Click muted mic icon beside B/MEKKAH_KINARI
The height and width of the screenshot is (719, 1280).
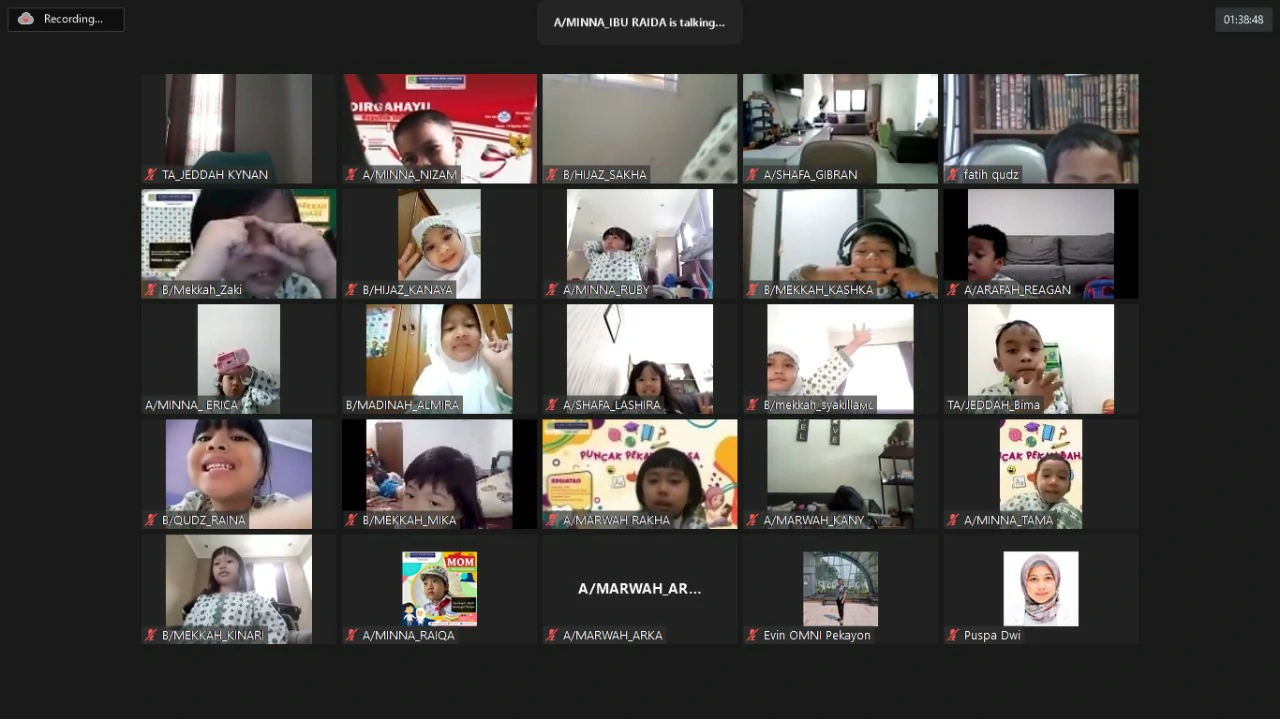(x=151, y=635)
